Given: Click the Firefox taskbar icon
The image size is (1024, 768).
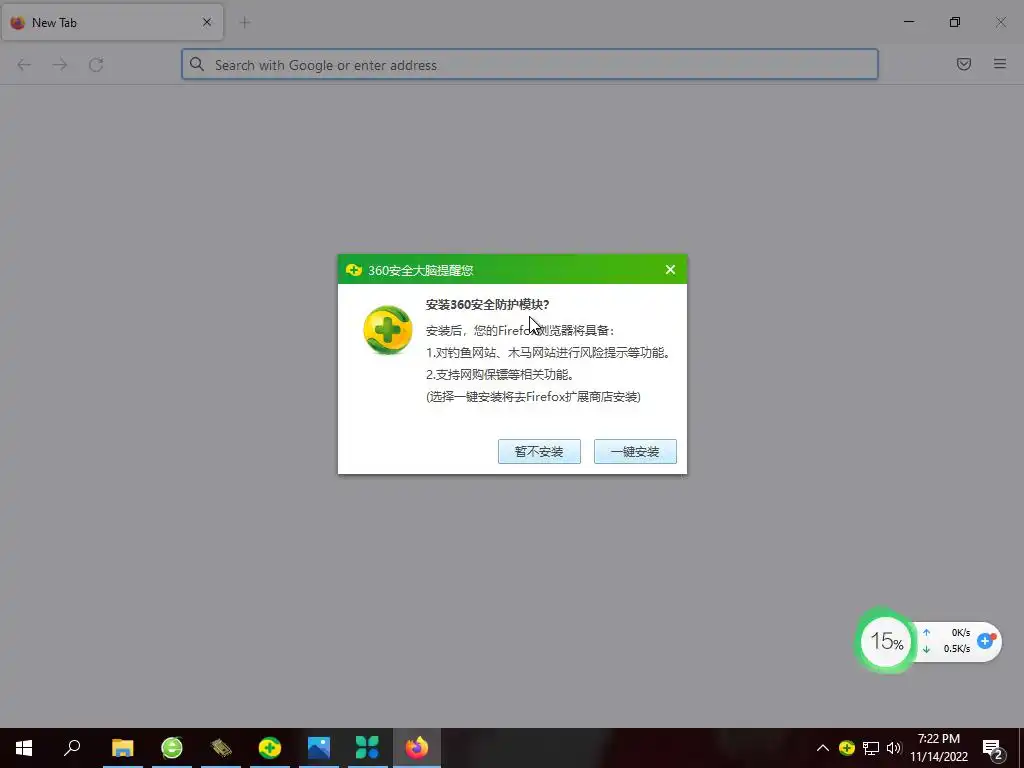Looking at the screenshot, I should click(x=417, y=748).
